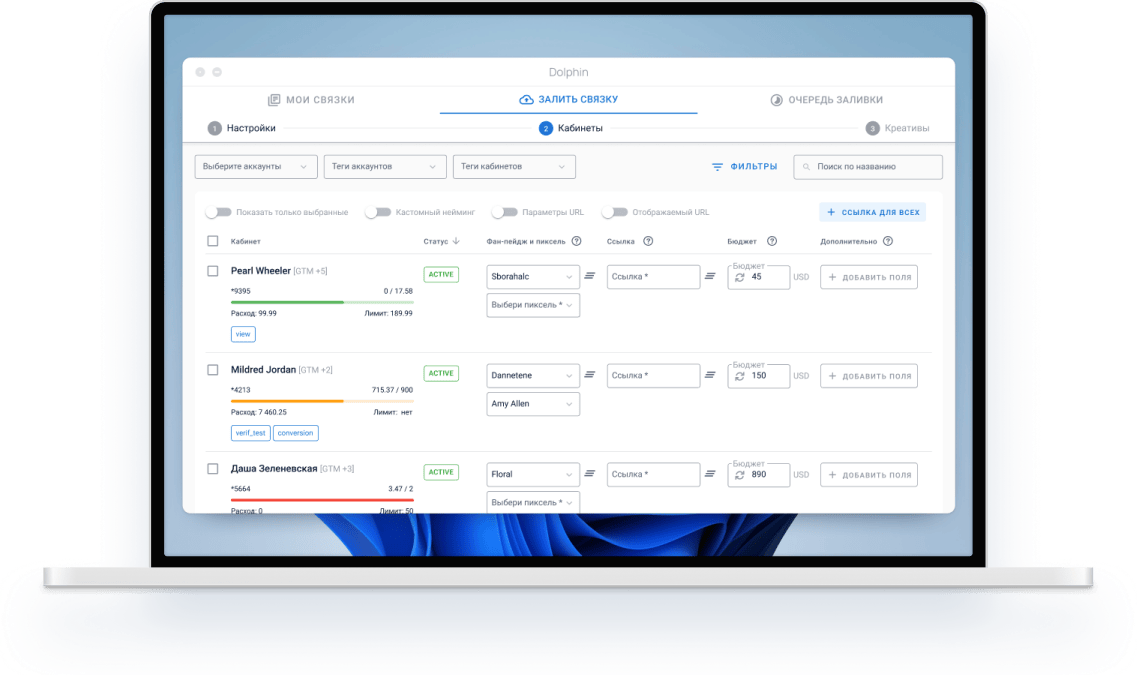Open the Amy Allen pixel dropdown
Image resolution: width=1137 pixels, height=675 pixels.
533,404
